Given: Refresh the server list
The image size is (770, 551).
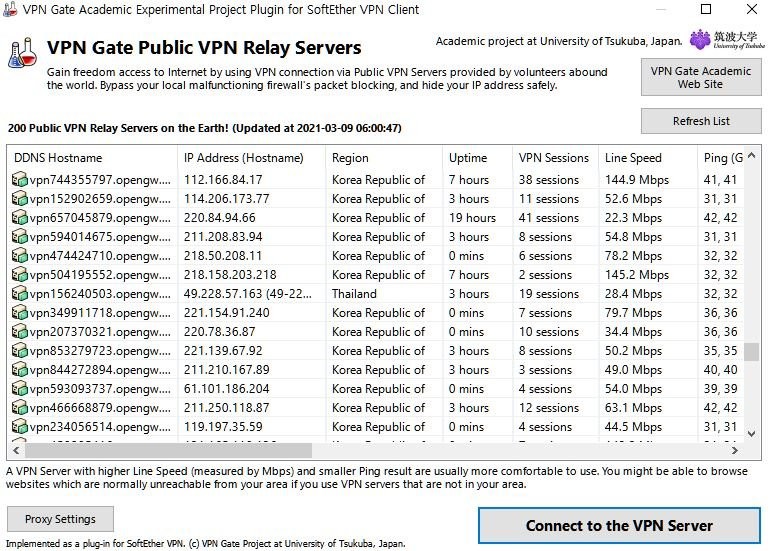Looking at the screenshot, I should pos(701,121).
